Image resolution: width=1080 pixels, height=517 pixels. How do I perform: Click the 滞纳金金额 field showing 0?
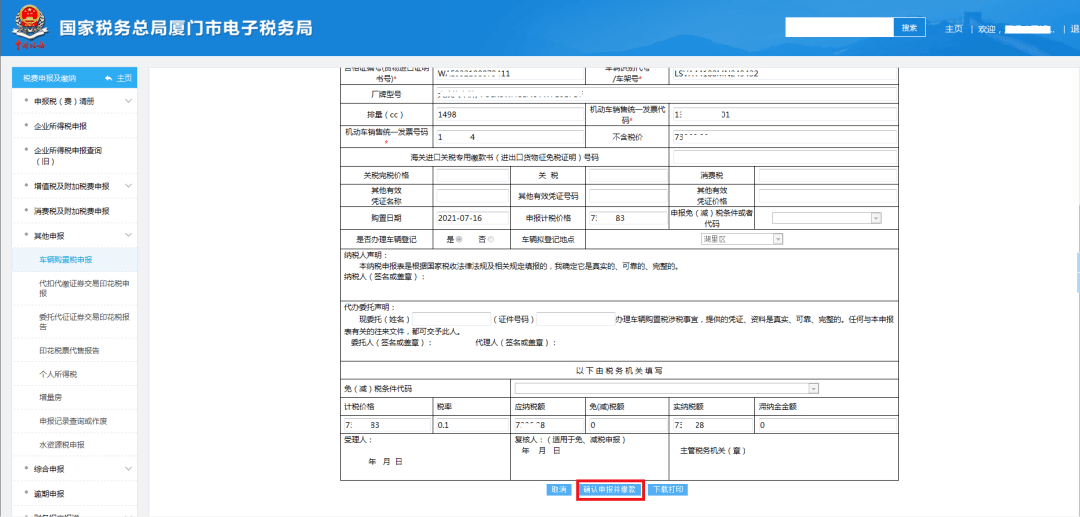click(x=827, y=425)
